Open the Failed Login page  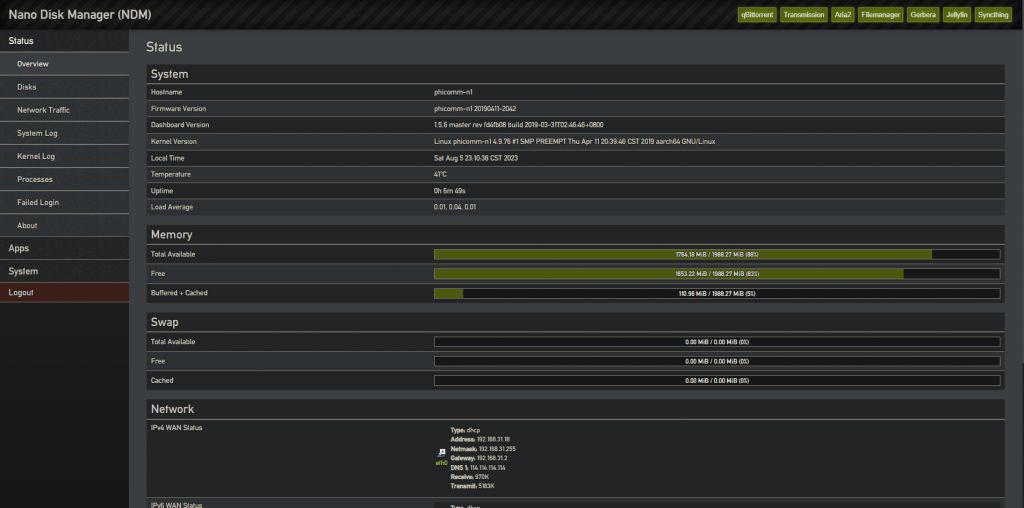pos(38,202)
